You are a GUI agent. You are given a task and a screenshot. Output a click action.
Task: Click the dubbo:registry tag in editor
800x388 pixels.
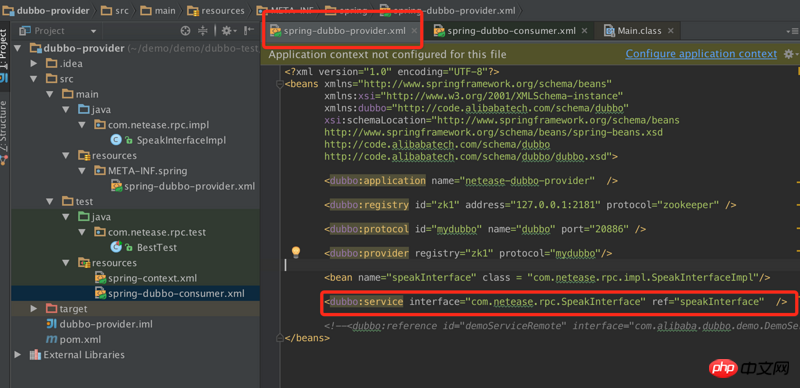click(x=369, y=205)
